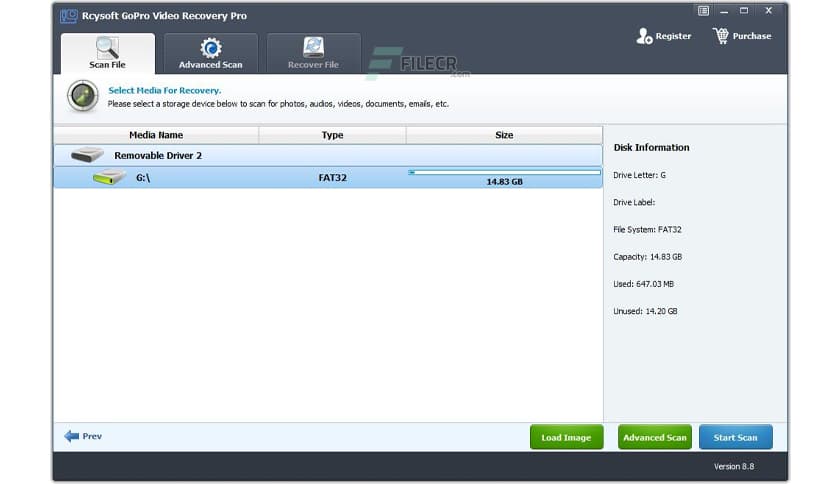Click the blue Prev arrow icon

71,436
